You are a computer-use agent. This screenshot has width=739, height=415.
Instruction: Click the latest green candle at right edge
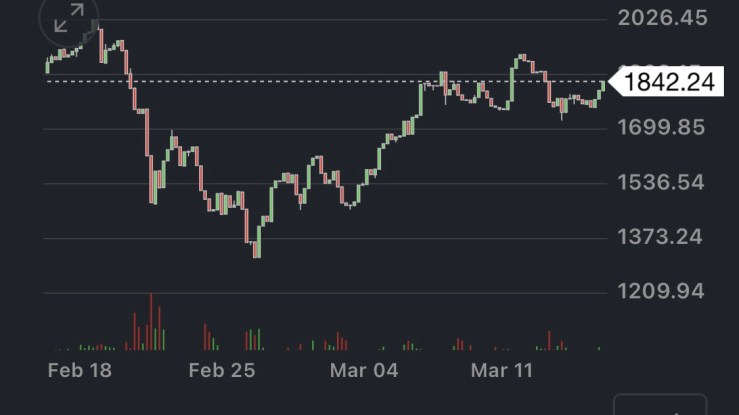(x=602, y=89)
